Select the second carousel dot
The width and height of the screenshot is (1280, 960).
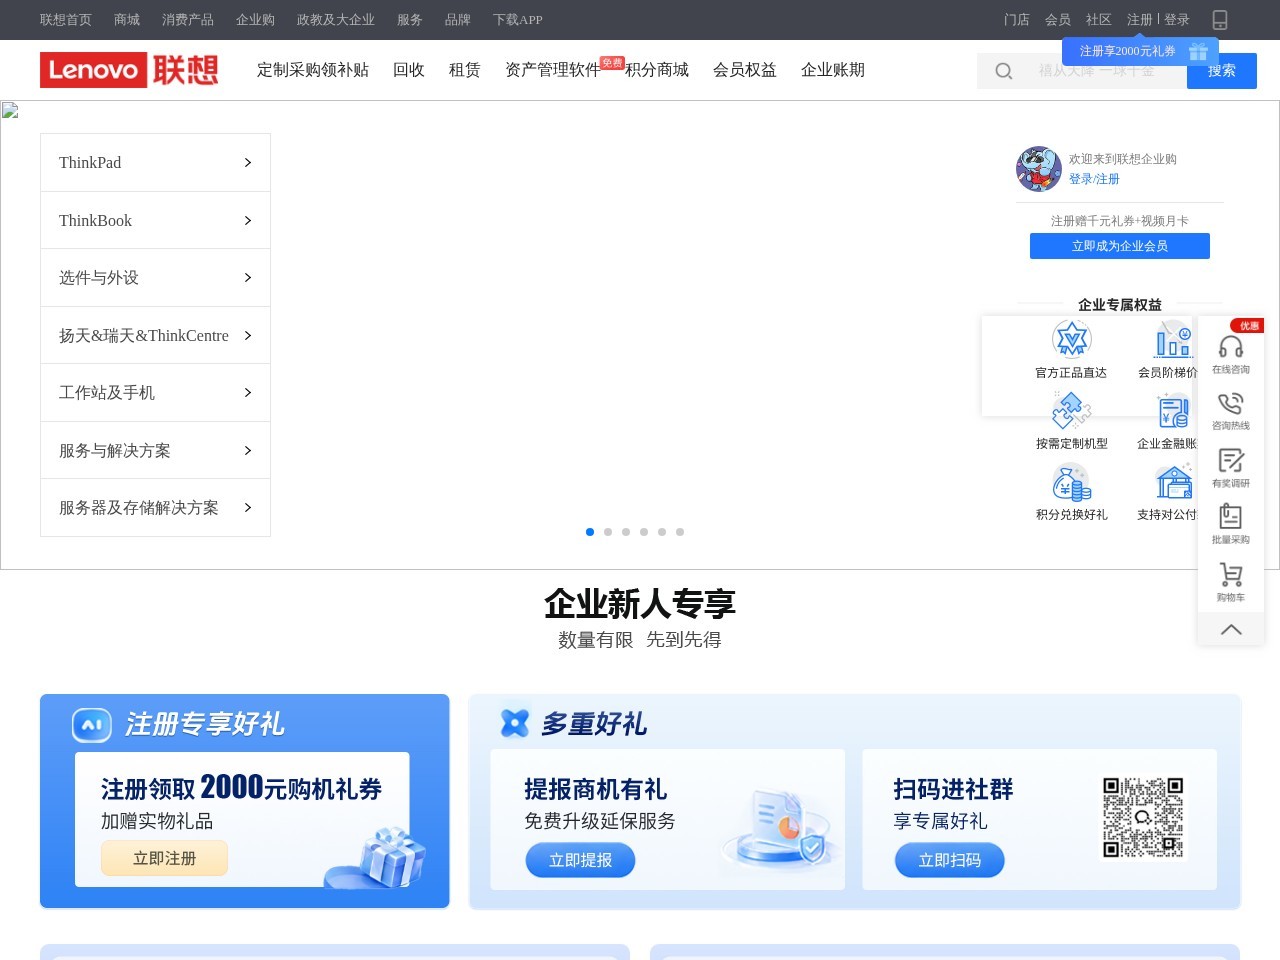click(x=608, y=532)
